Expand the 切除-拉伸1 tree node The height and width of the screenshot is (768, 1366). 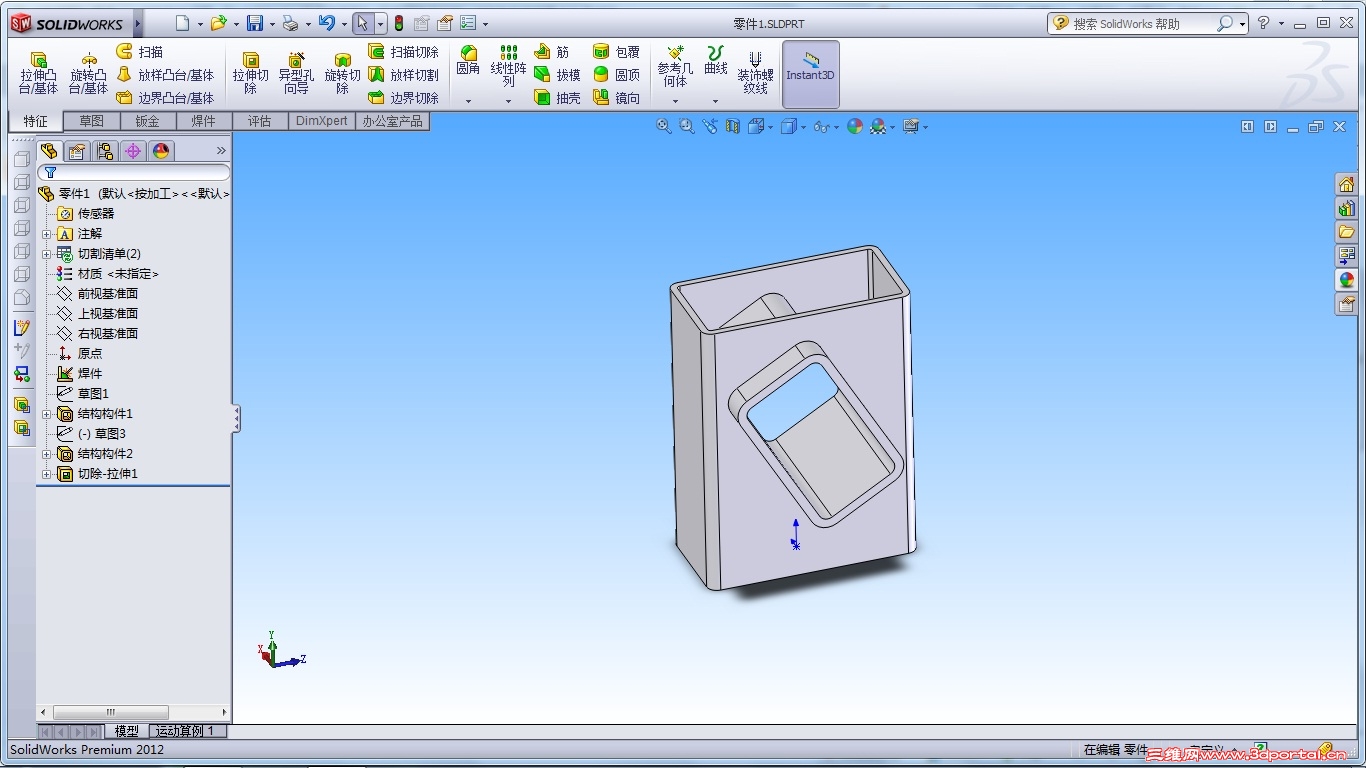[47, 474]
